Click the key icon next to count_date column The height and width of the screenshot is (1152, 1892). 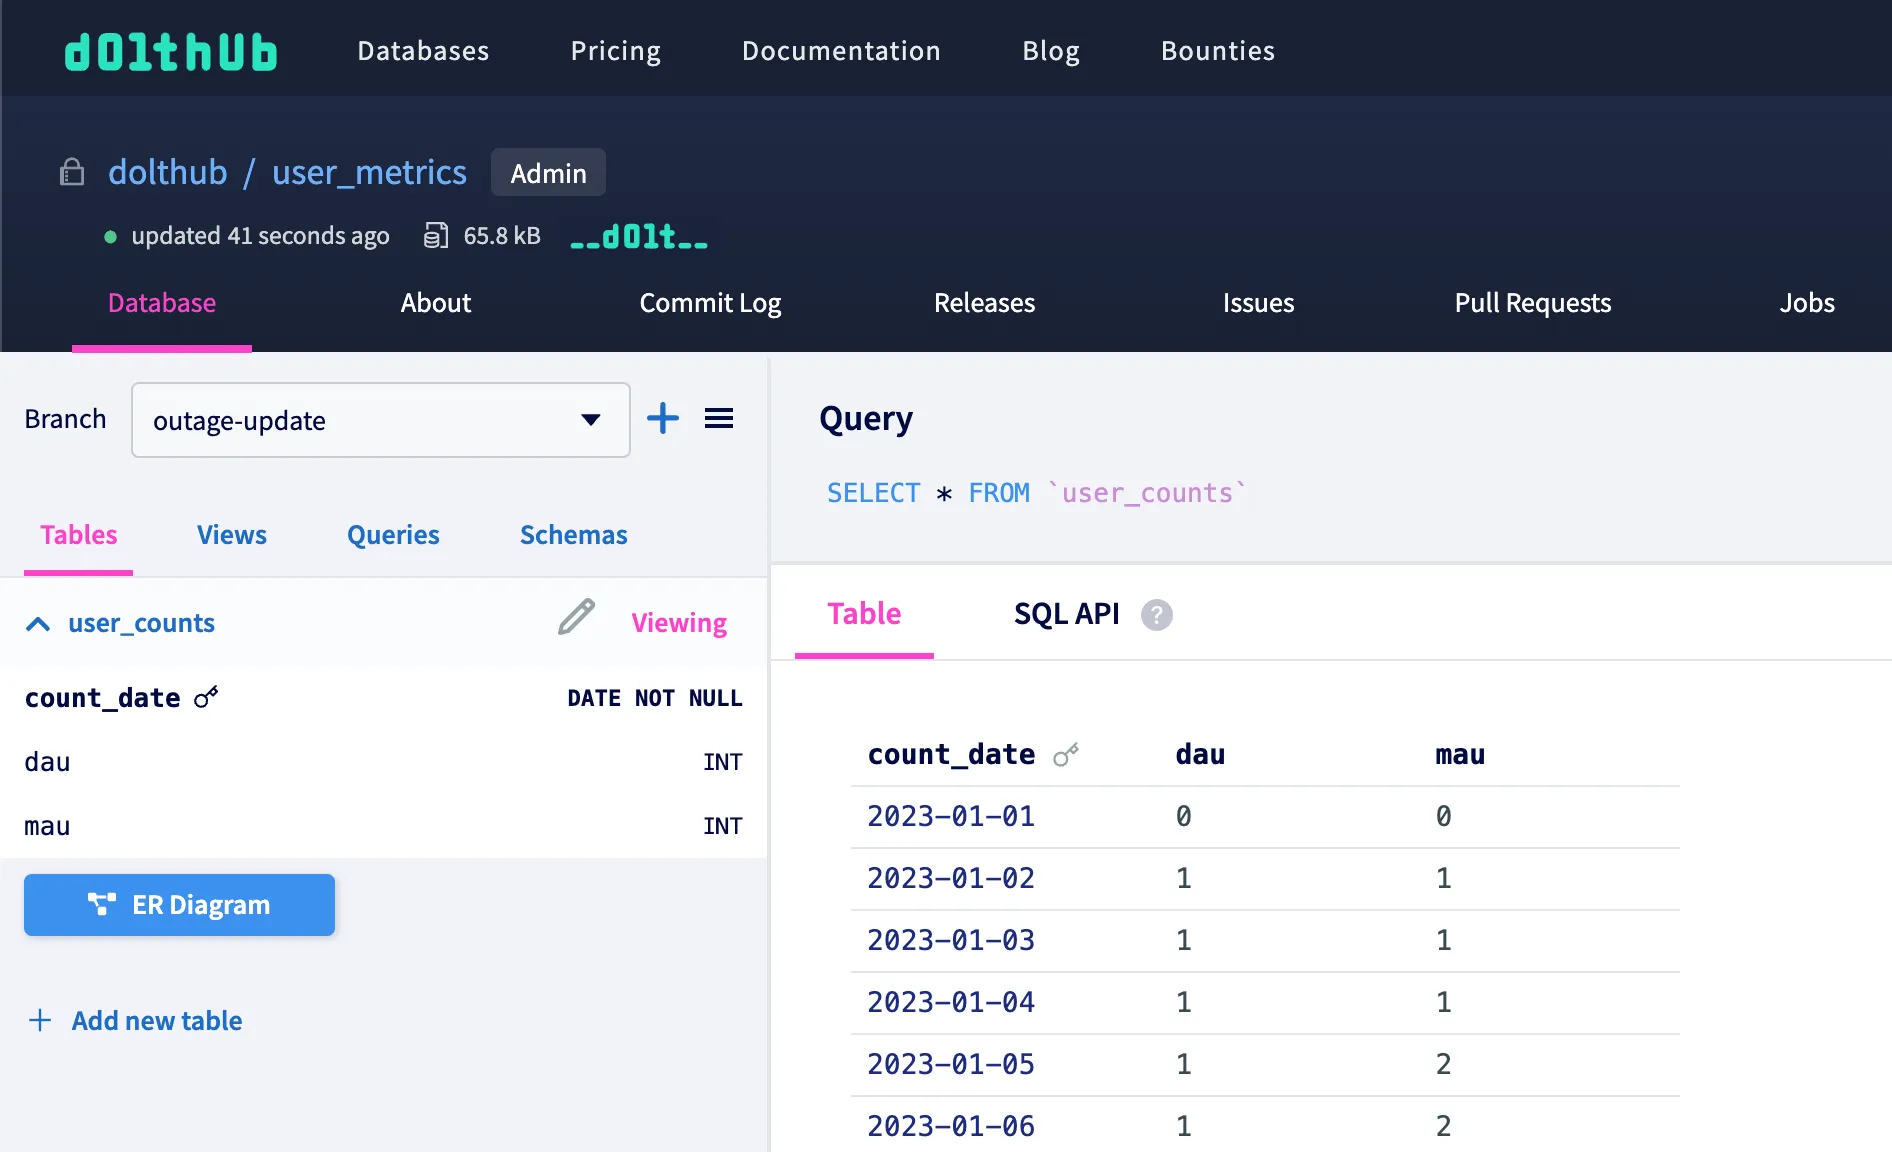205,698
